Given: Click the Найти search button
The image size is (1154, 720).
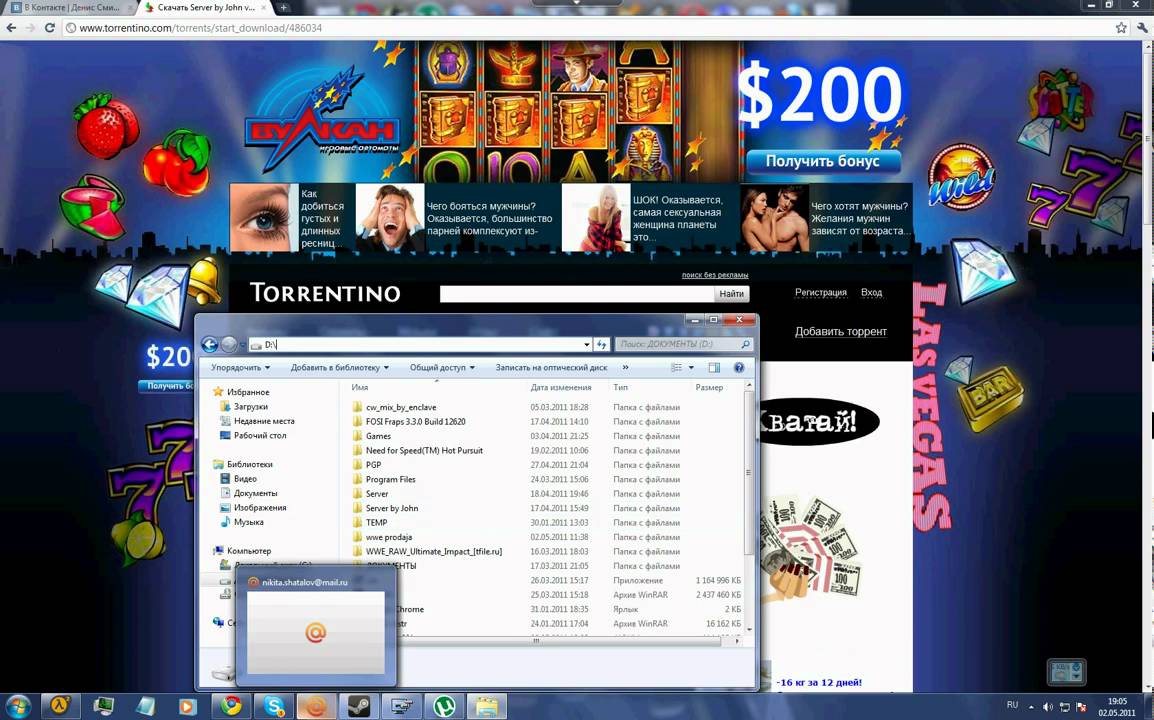Looking at the screenshot, I should coord(731,294).
